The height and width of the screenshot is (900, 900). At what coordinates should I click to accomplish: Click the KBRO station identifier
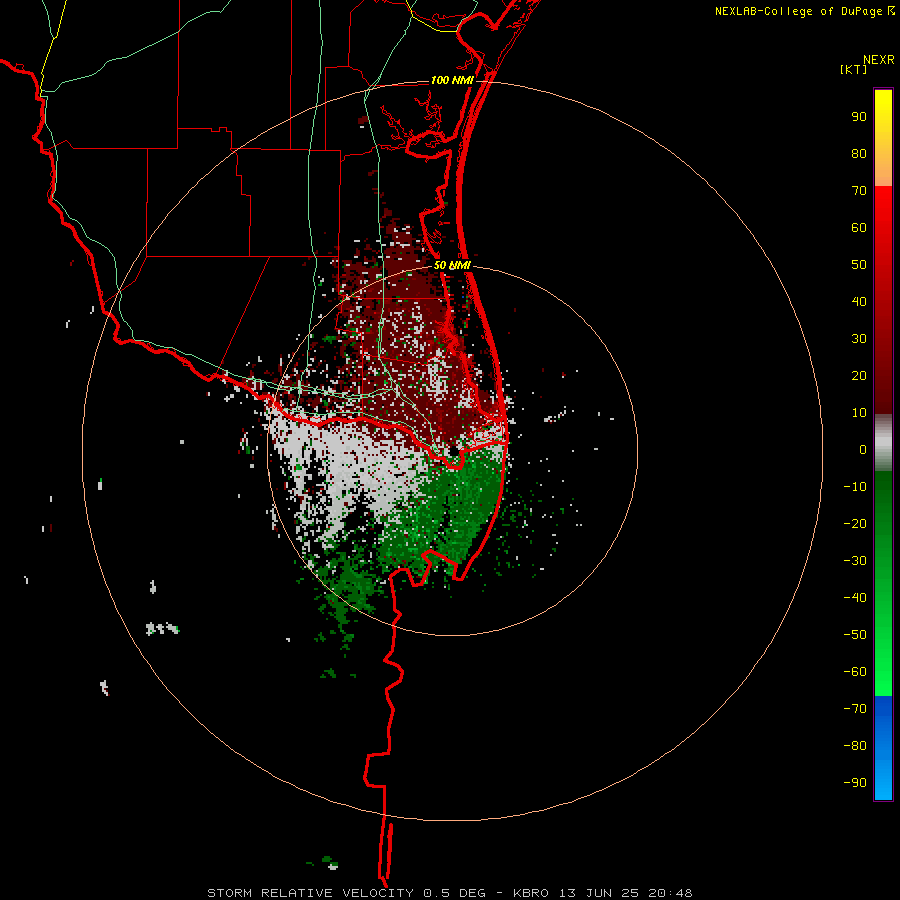coord(530,893)
